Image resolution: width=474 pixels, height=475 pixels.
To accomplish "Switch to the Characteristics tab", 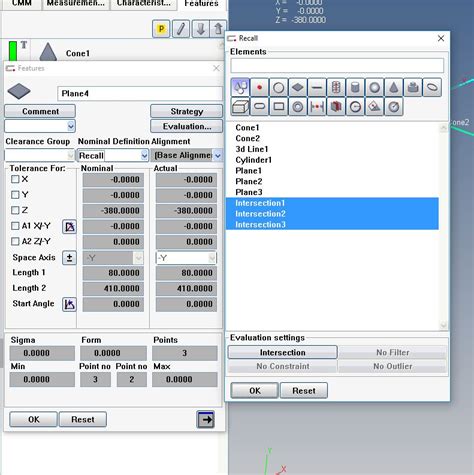I will (144, 4).
